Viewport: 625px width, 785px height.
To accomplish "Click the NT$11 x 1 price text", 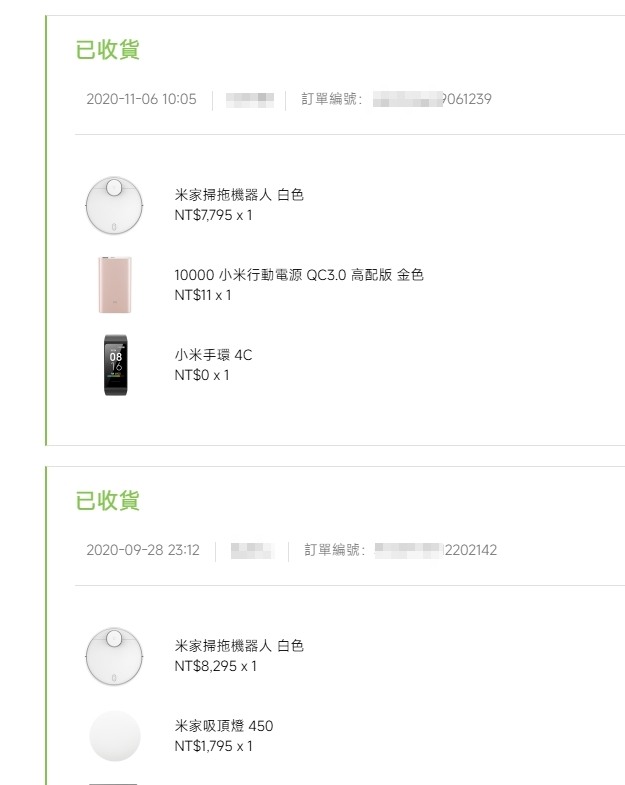I will pos(202,295).
